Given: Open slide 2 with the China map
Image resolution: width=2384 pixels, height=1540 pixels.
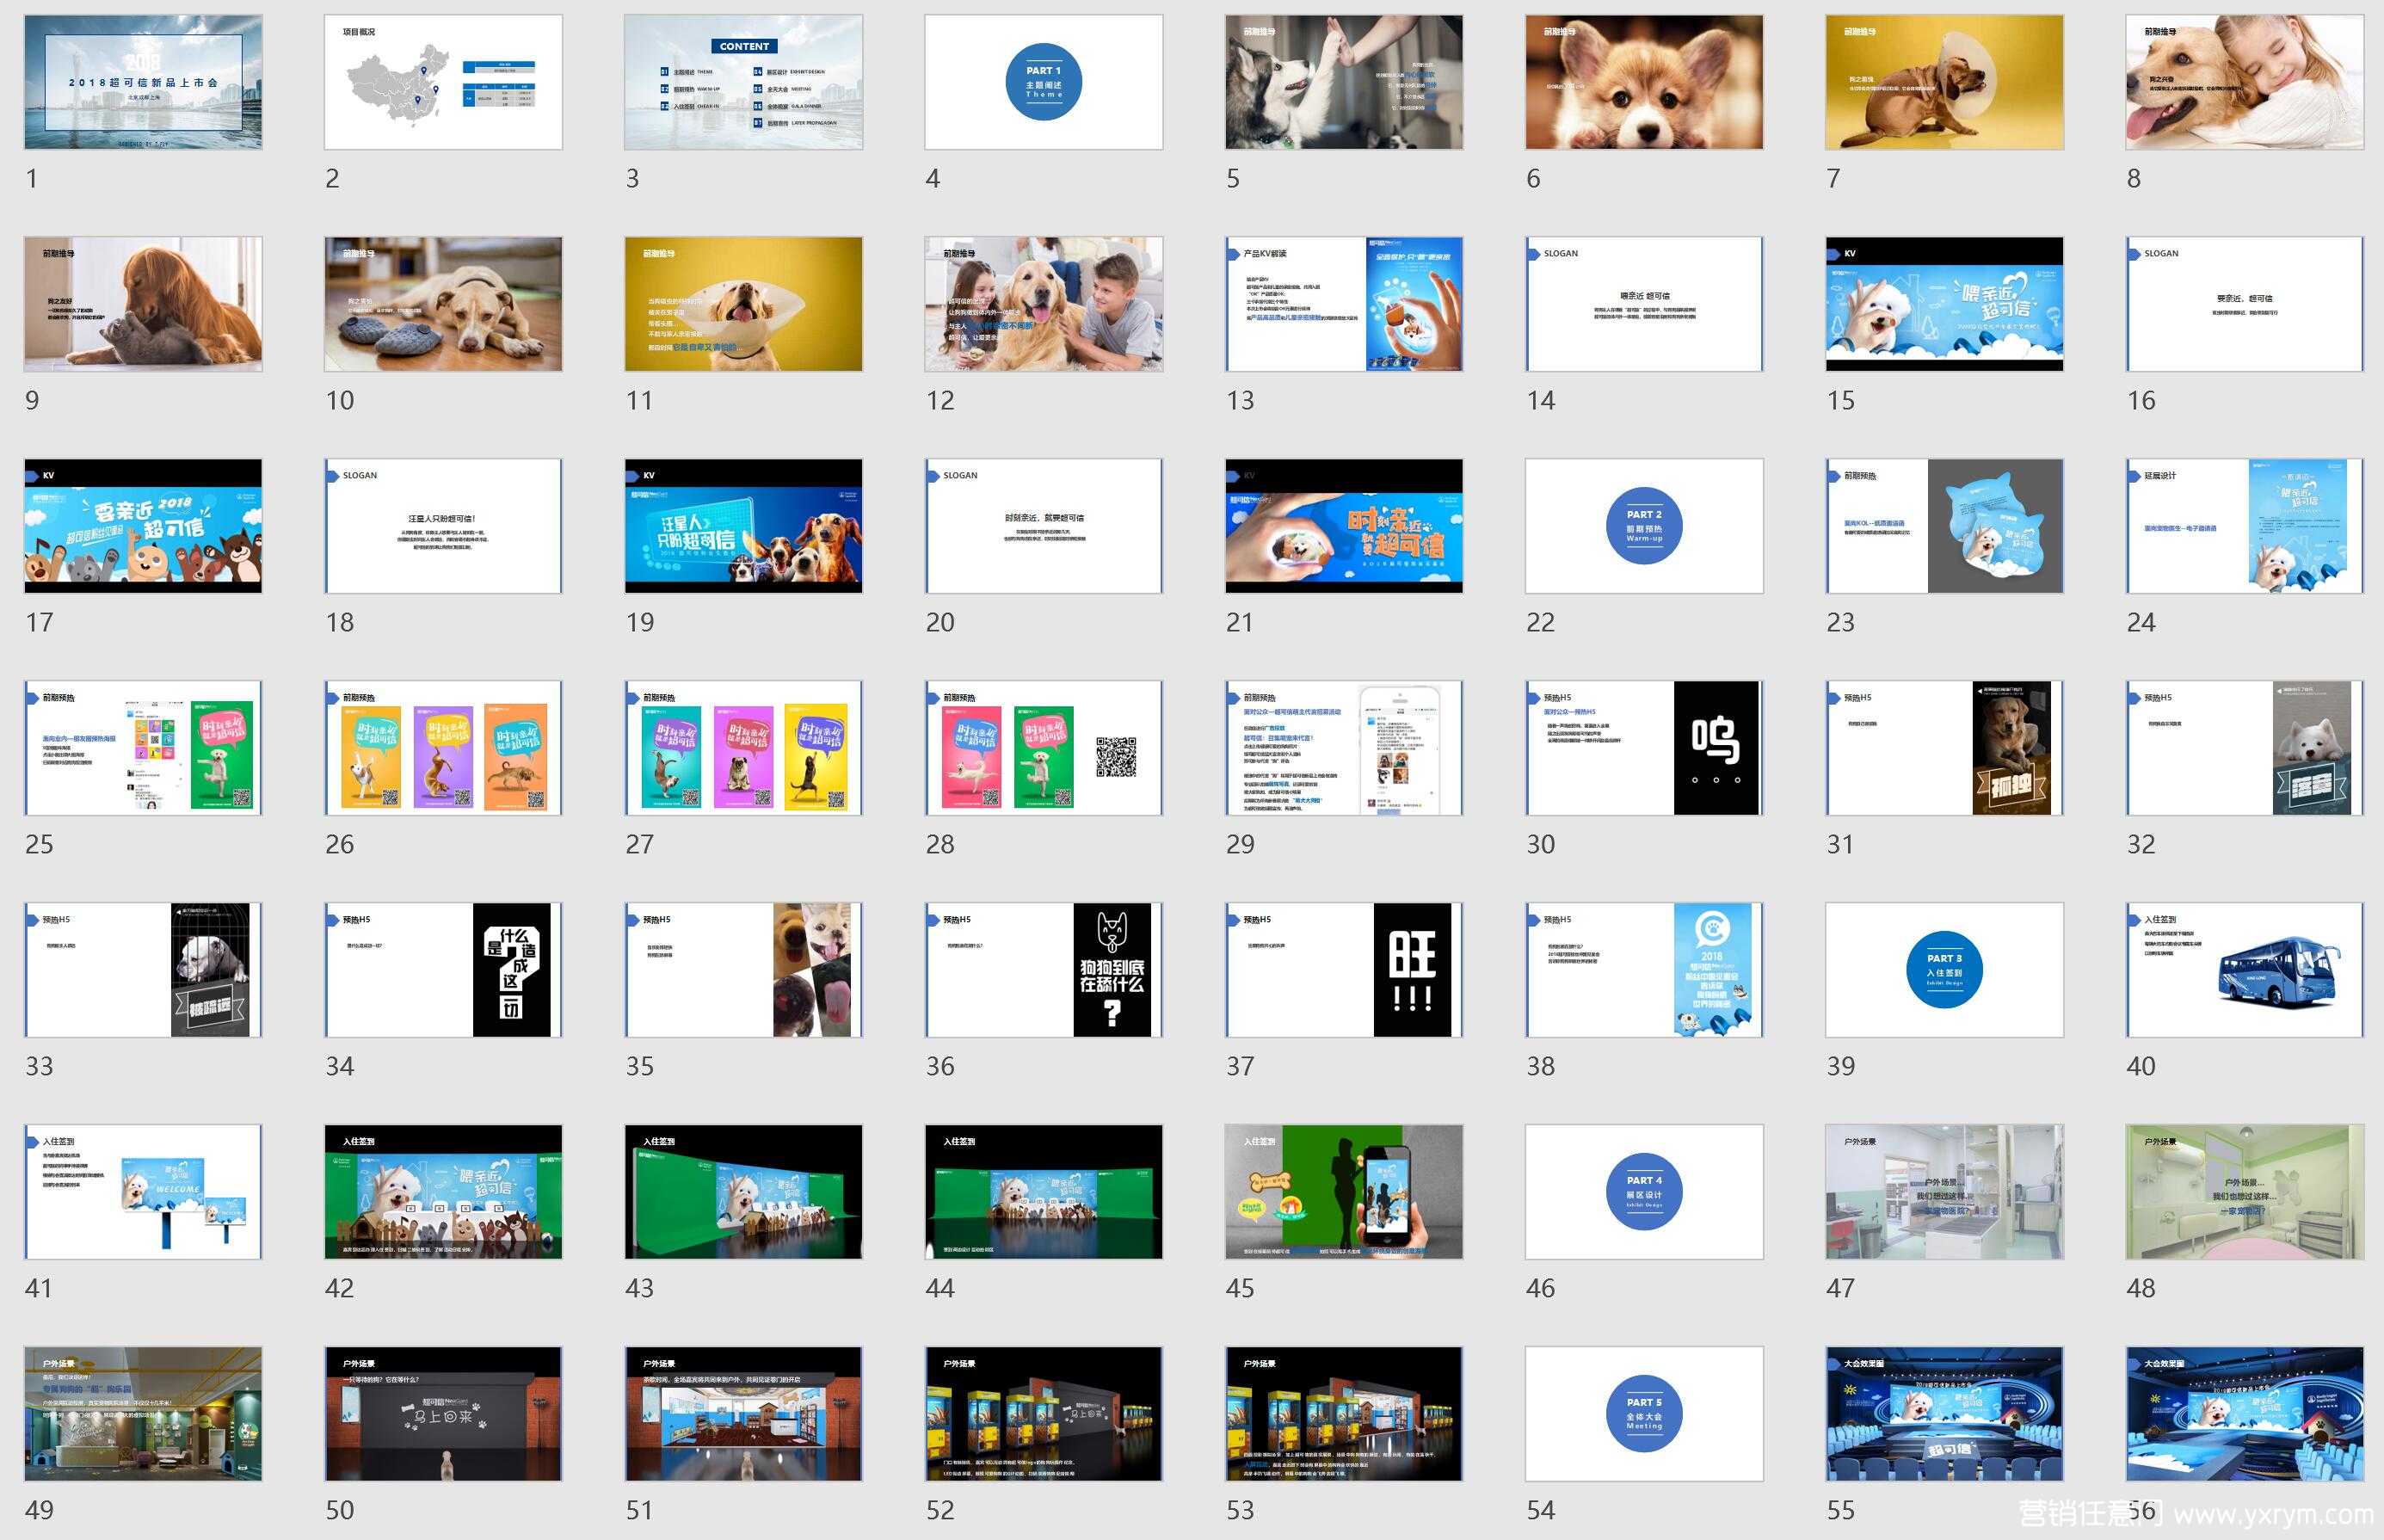Looking at the screenshot, I should click(x=443, y=82).
